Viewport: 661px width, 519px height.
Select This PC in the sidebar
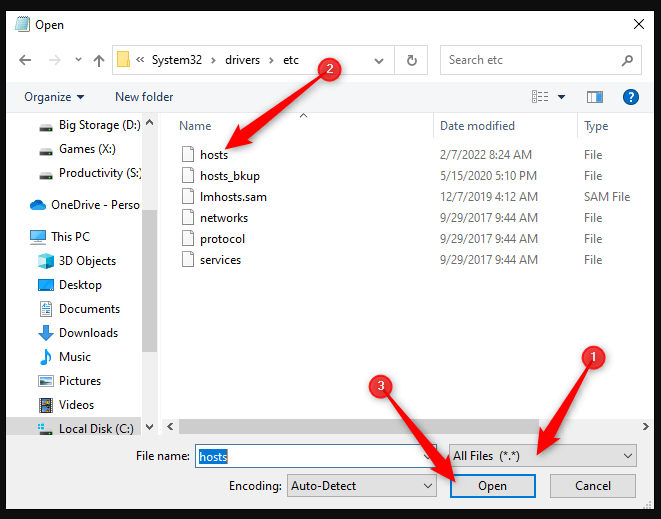pyautogui.click(x=60, y=237)
